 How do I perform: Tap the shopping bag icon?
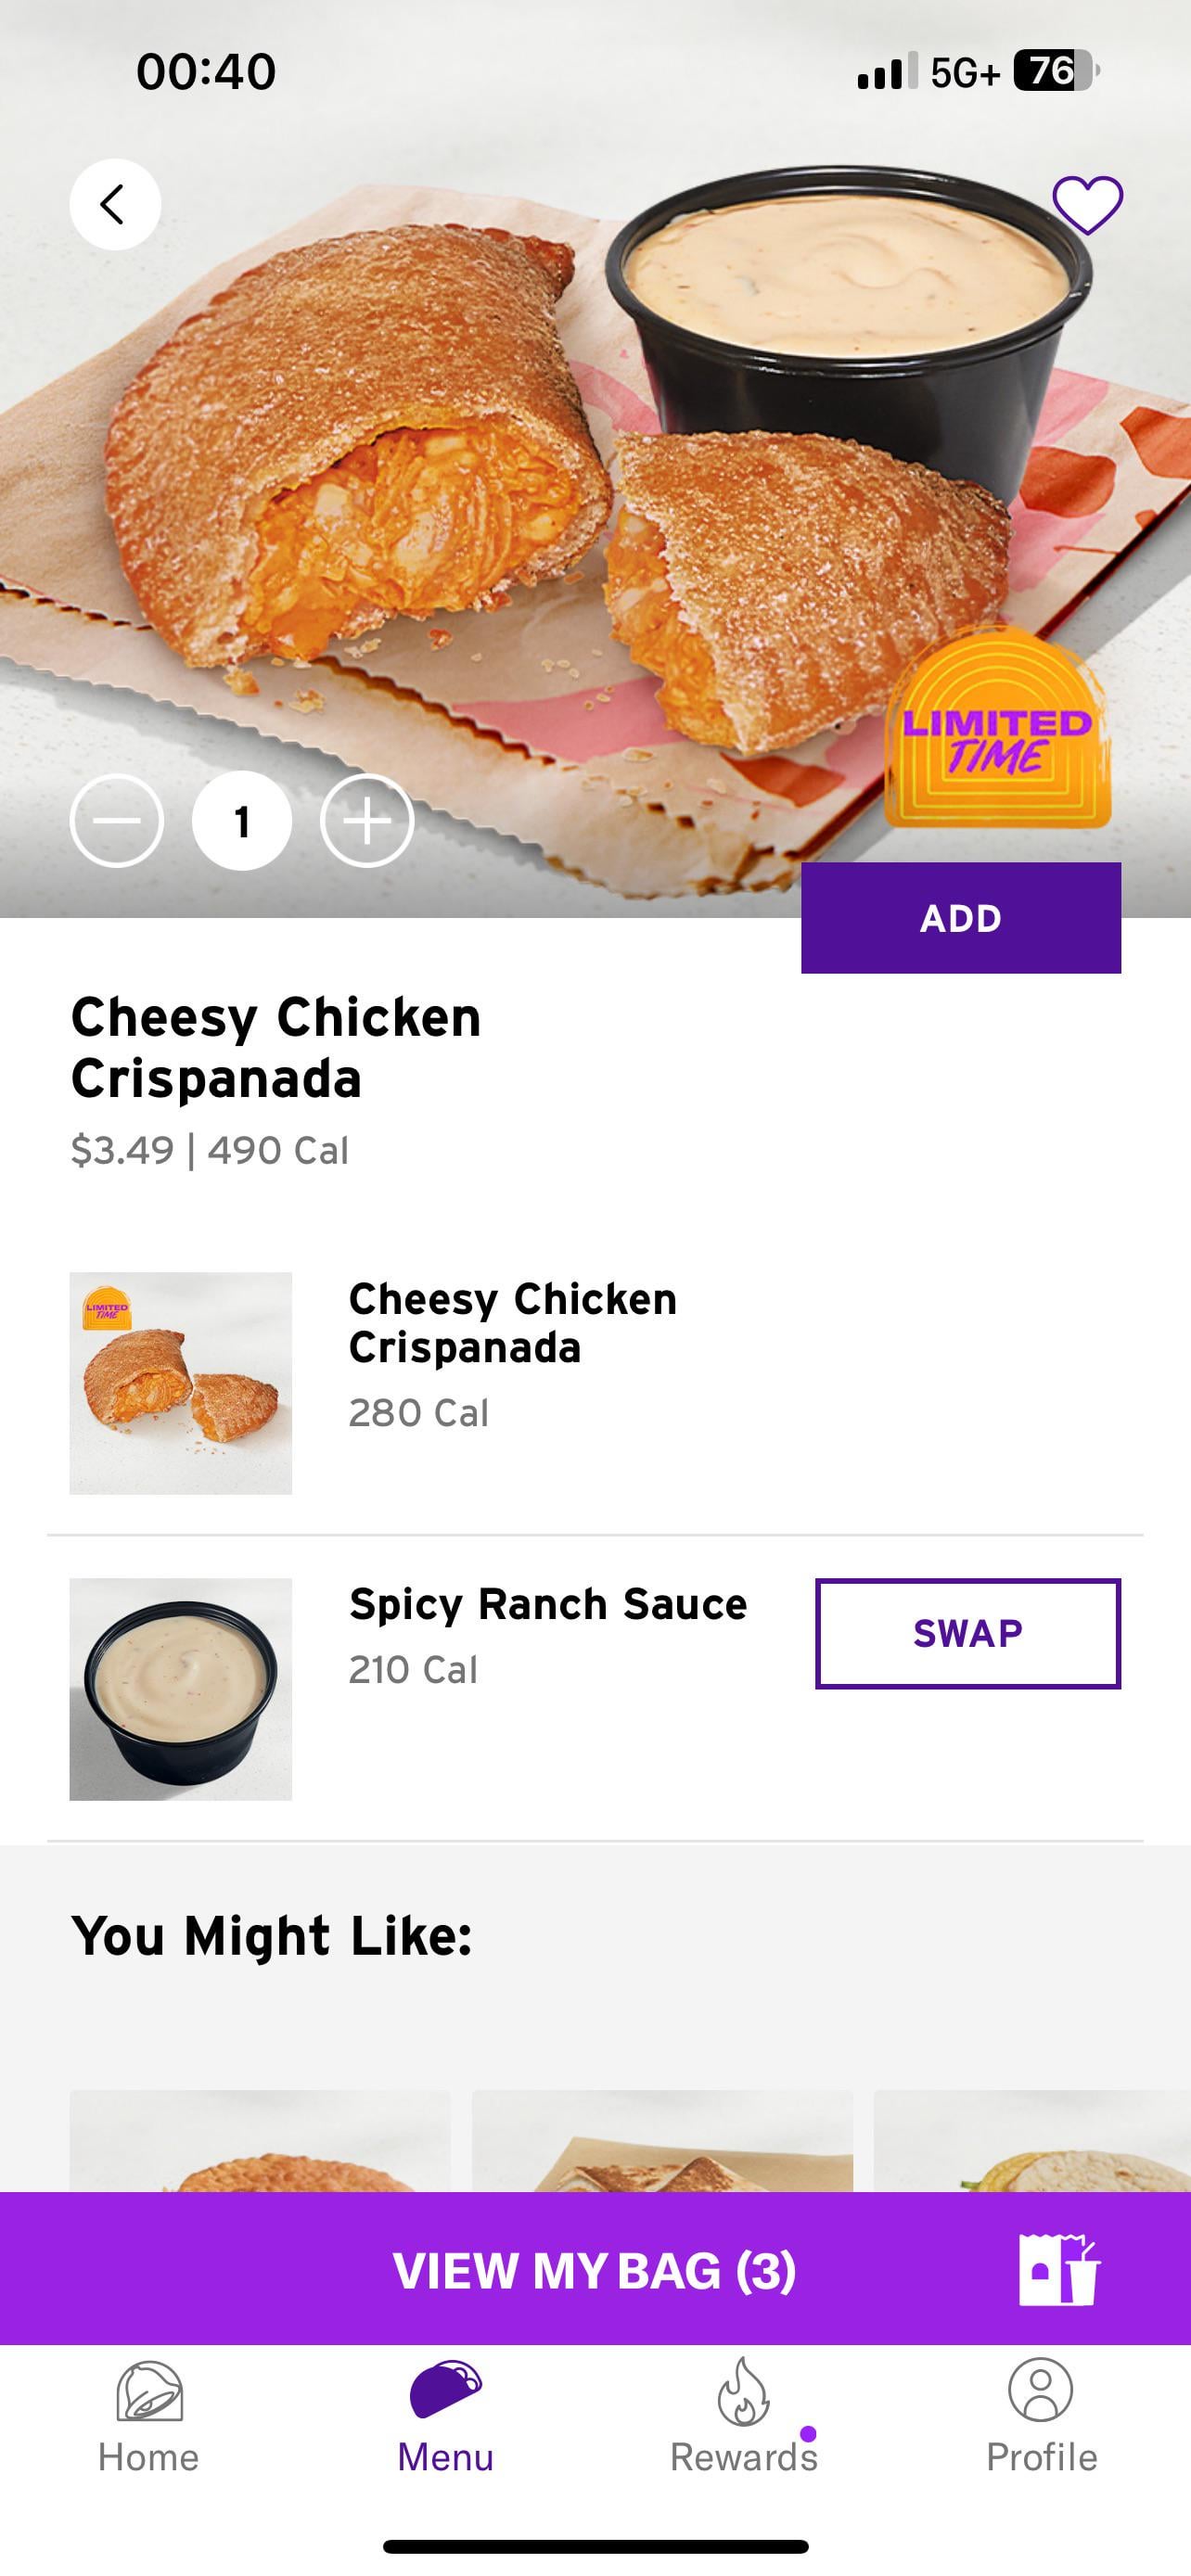[1058, 2270]
